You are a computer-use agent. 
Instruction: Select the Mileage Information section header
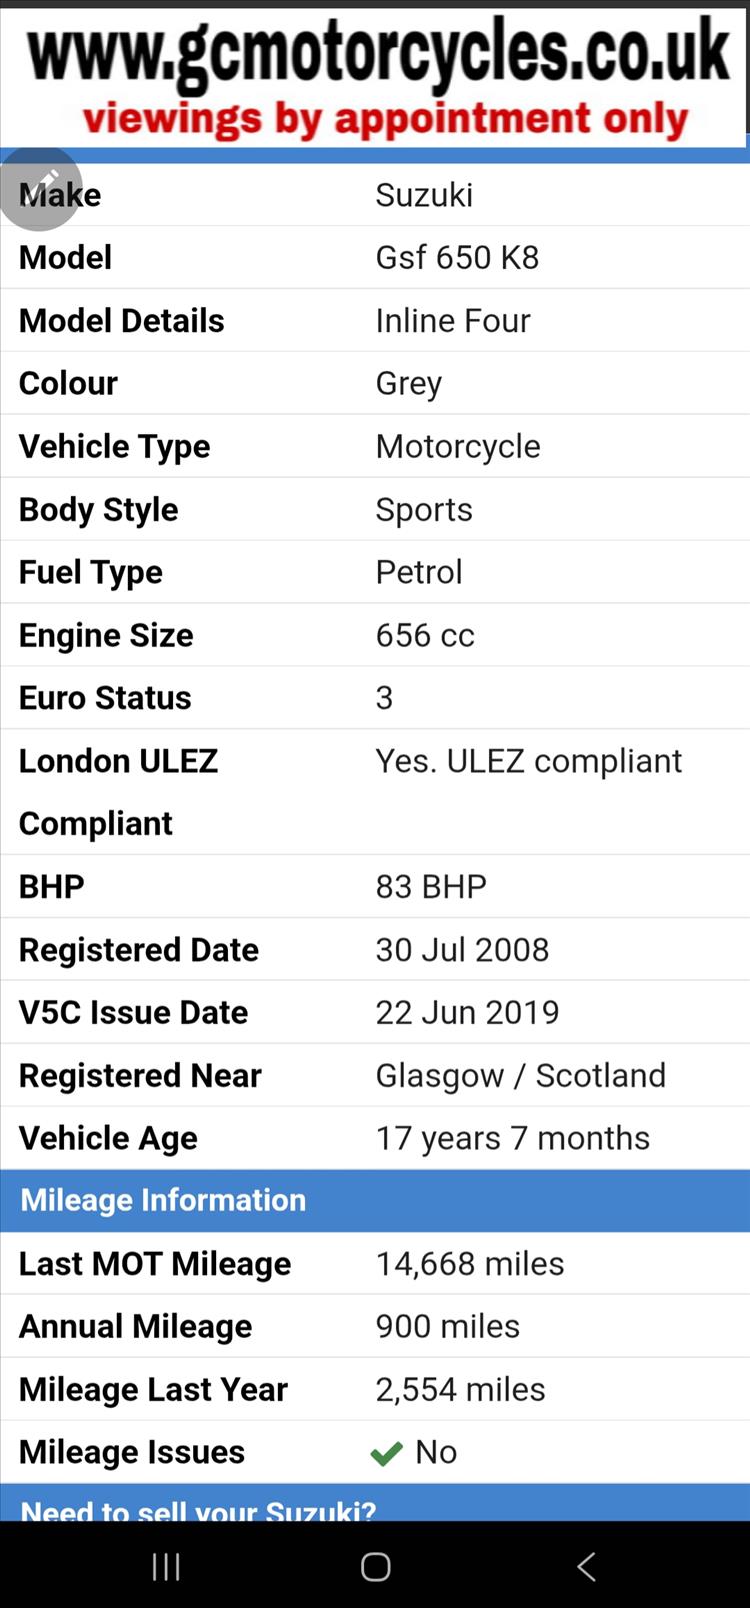pyautogui.click(x=163, y=1200)
